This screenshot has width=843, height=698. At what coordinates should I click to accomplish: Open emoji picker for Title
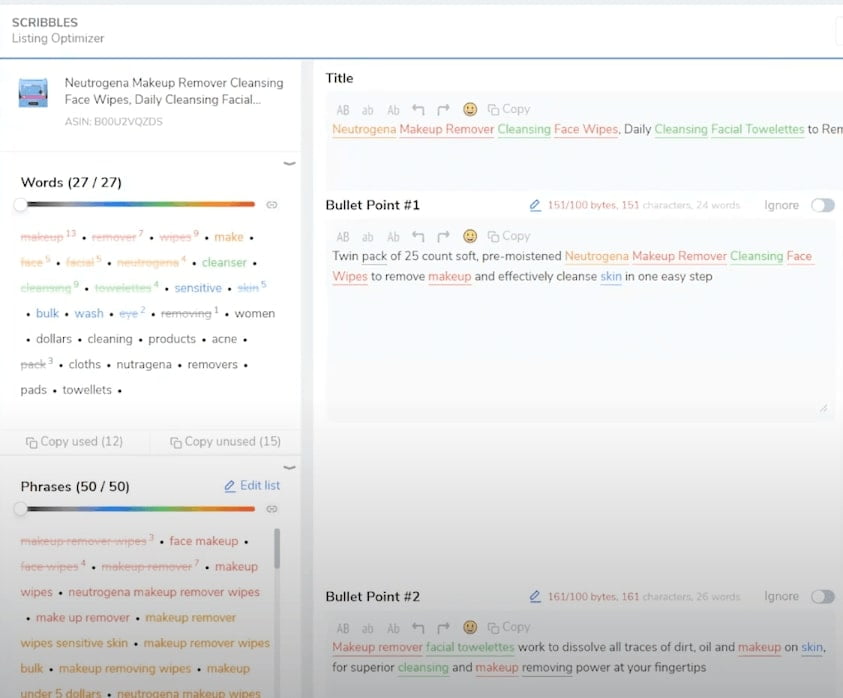point(470,109)
